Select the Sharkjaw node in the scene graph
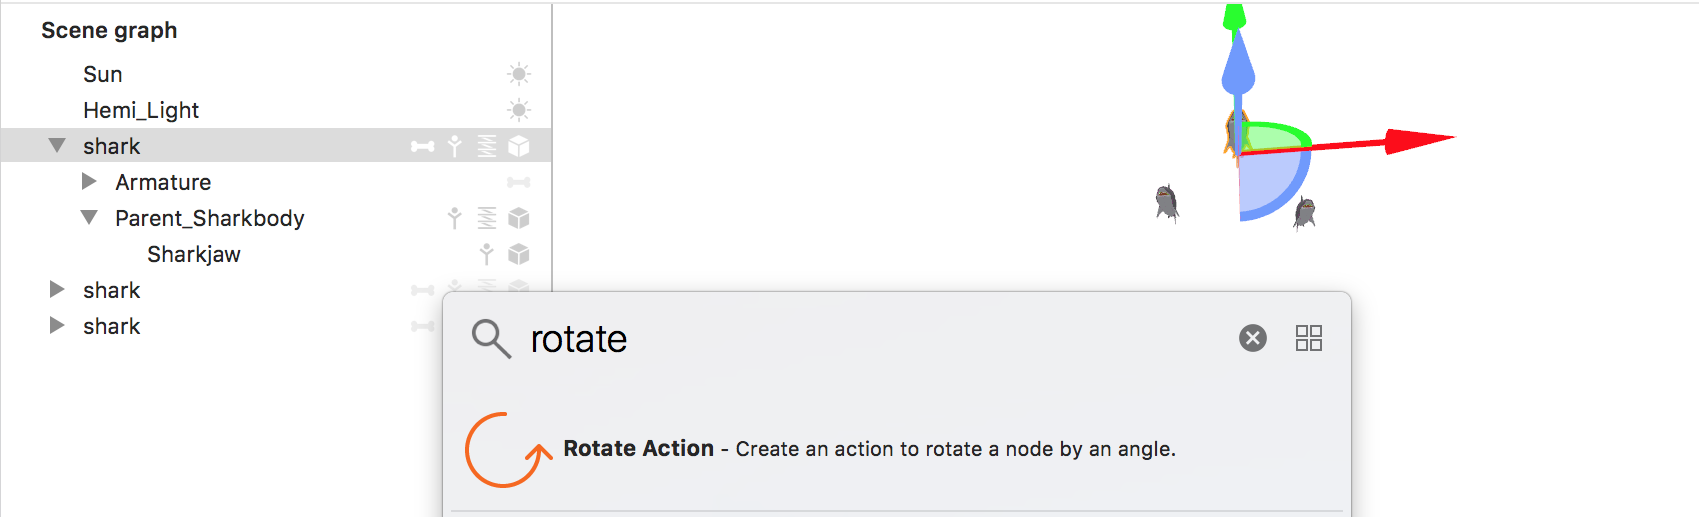The height and width of the screenshot is (517, 1699). [194, 254]
